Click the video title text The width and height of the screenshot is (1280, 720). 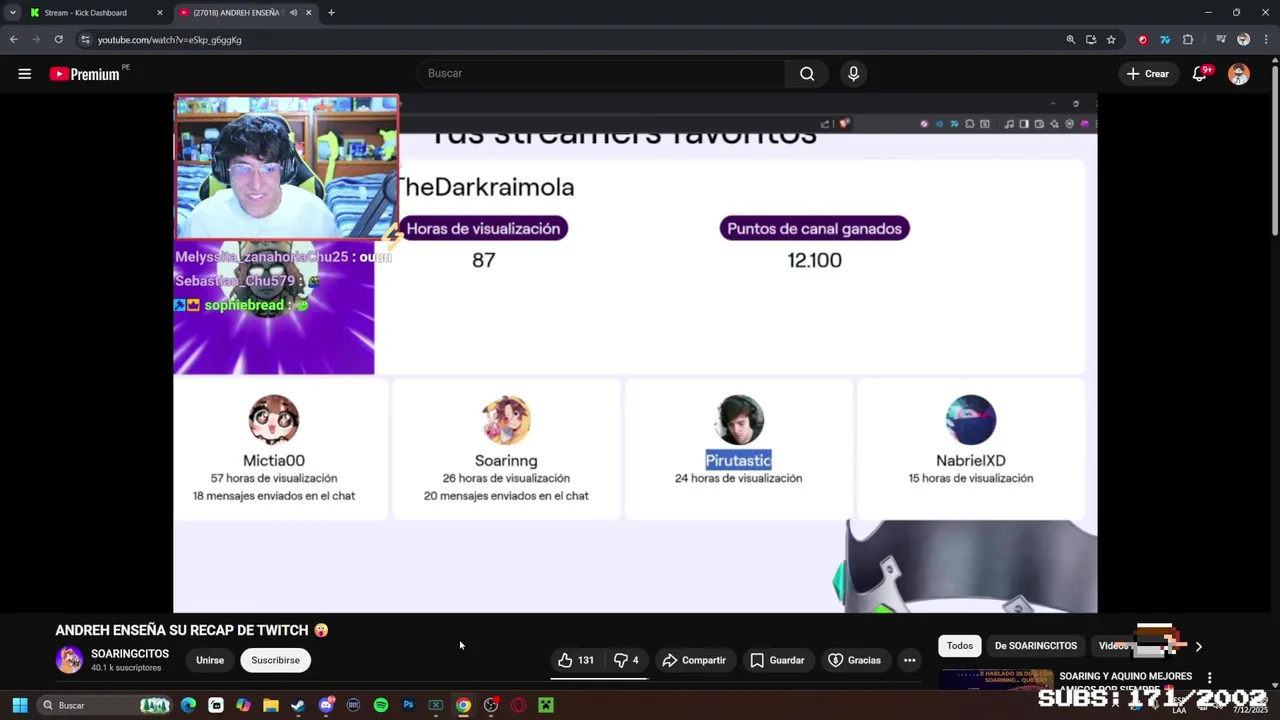coord(192,630)
